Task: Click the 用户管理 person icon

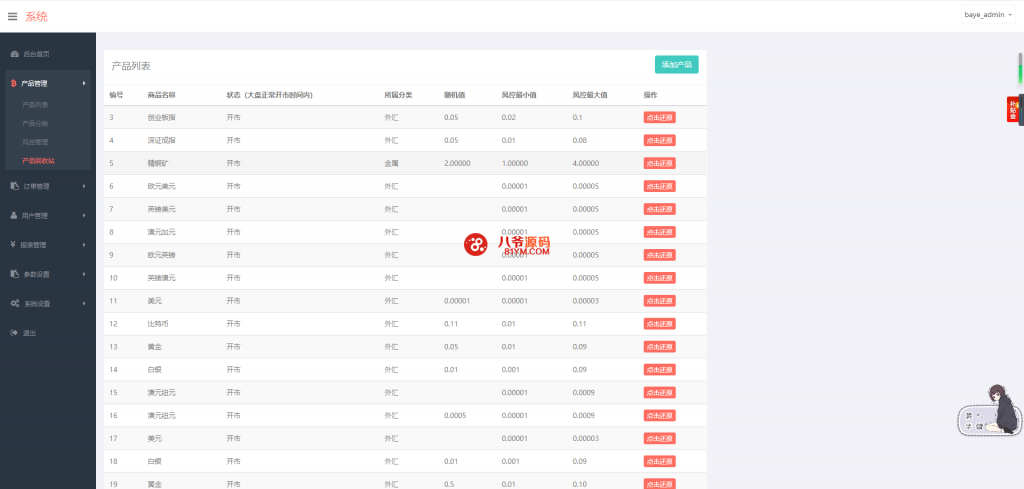Action: pyautogui.click(x=14, y=215)
